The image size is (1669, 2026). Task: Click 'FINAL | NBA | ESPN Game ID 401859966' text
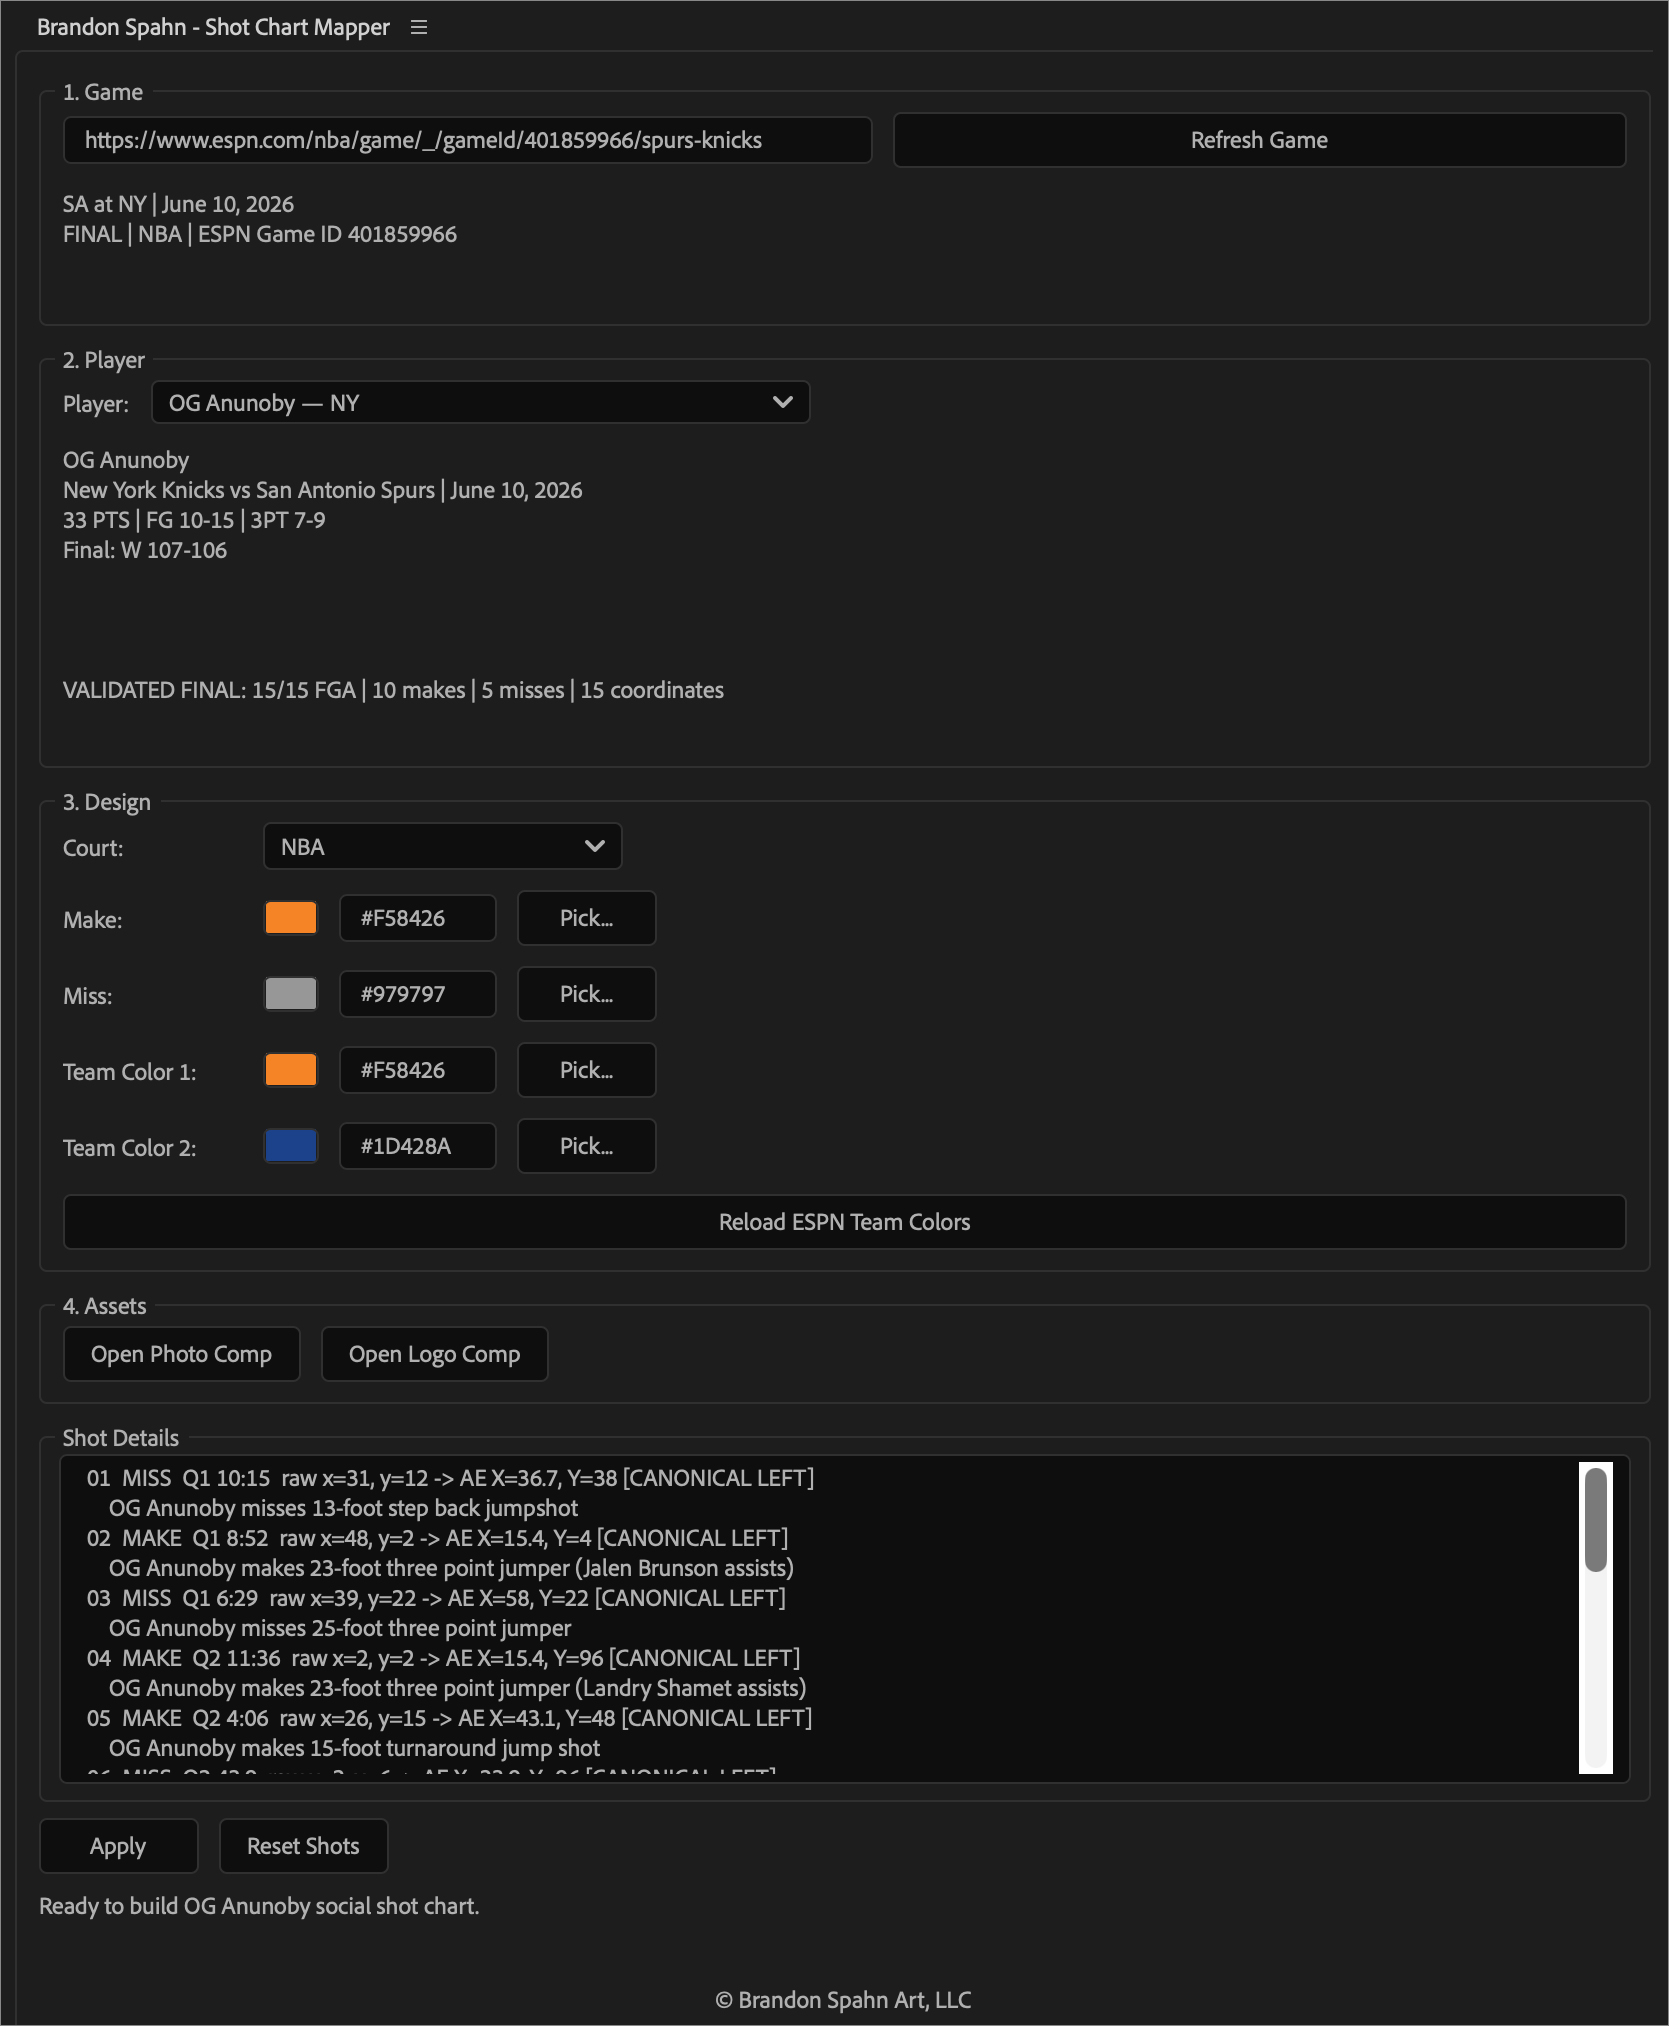[x=260, y=234]
